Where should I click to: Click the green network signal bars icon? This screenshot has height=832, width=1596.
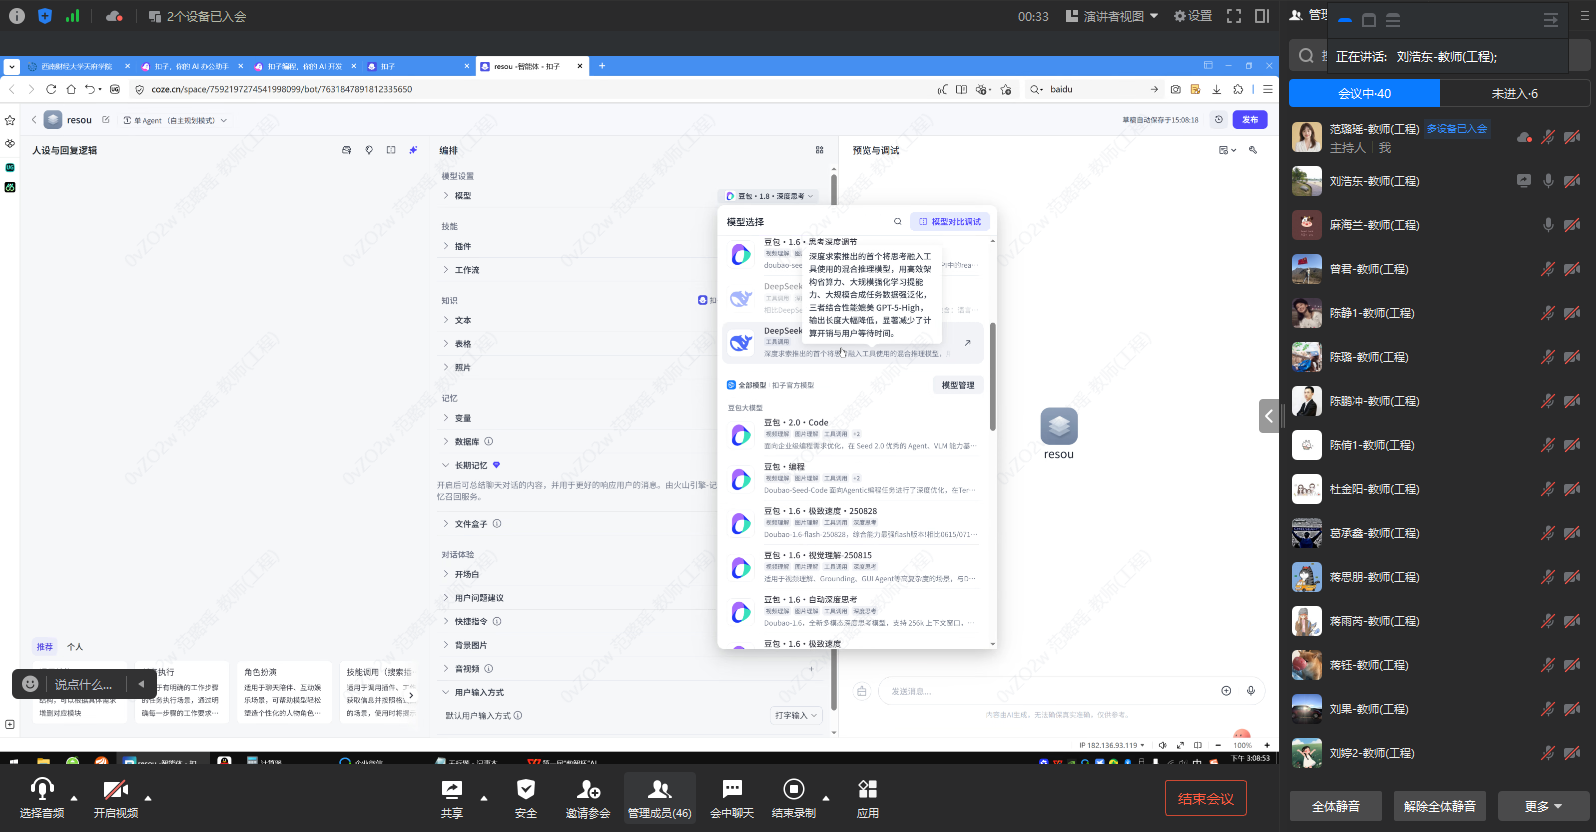72,16
